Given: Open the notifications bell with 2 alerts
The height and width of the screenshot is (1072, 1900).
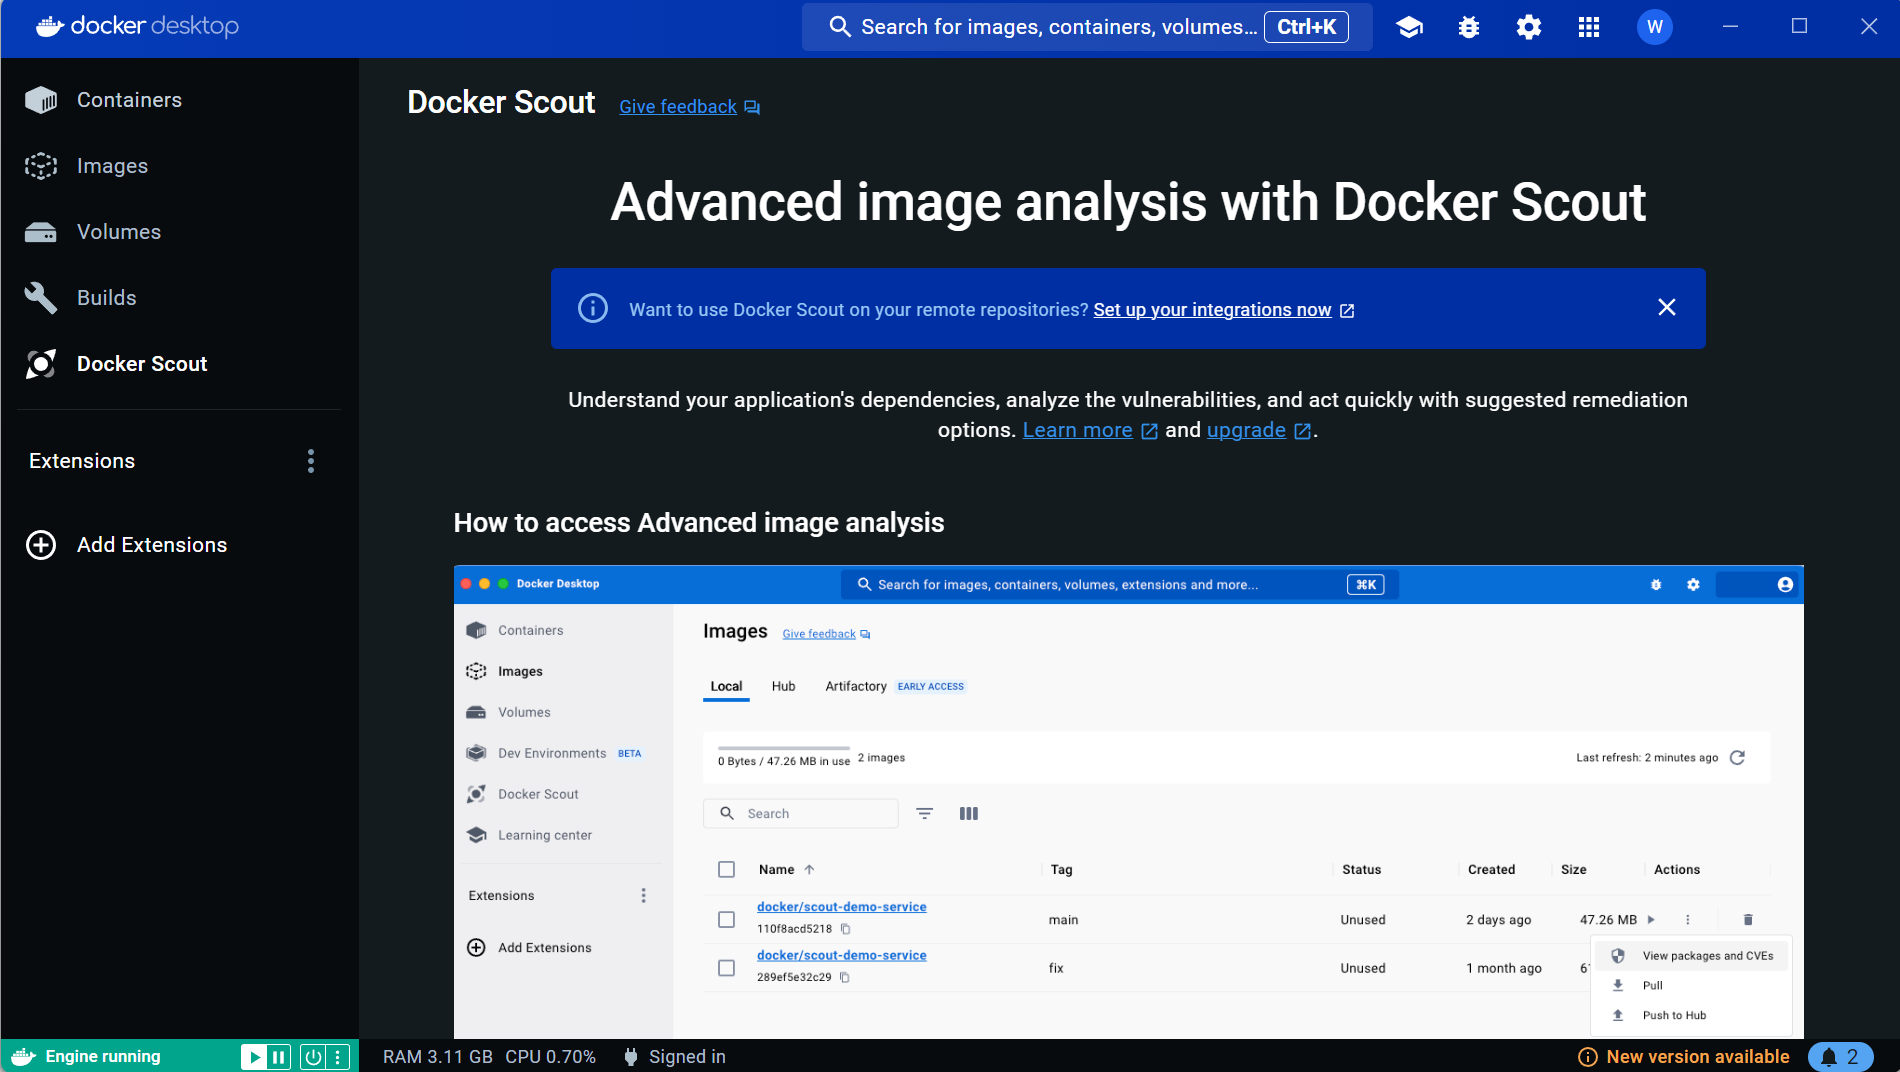Looking at the screenshot, I should 1840,1057.
